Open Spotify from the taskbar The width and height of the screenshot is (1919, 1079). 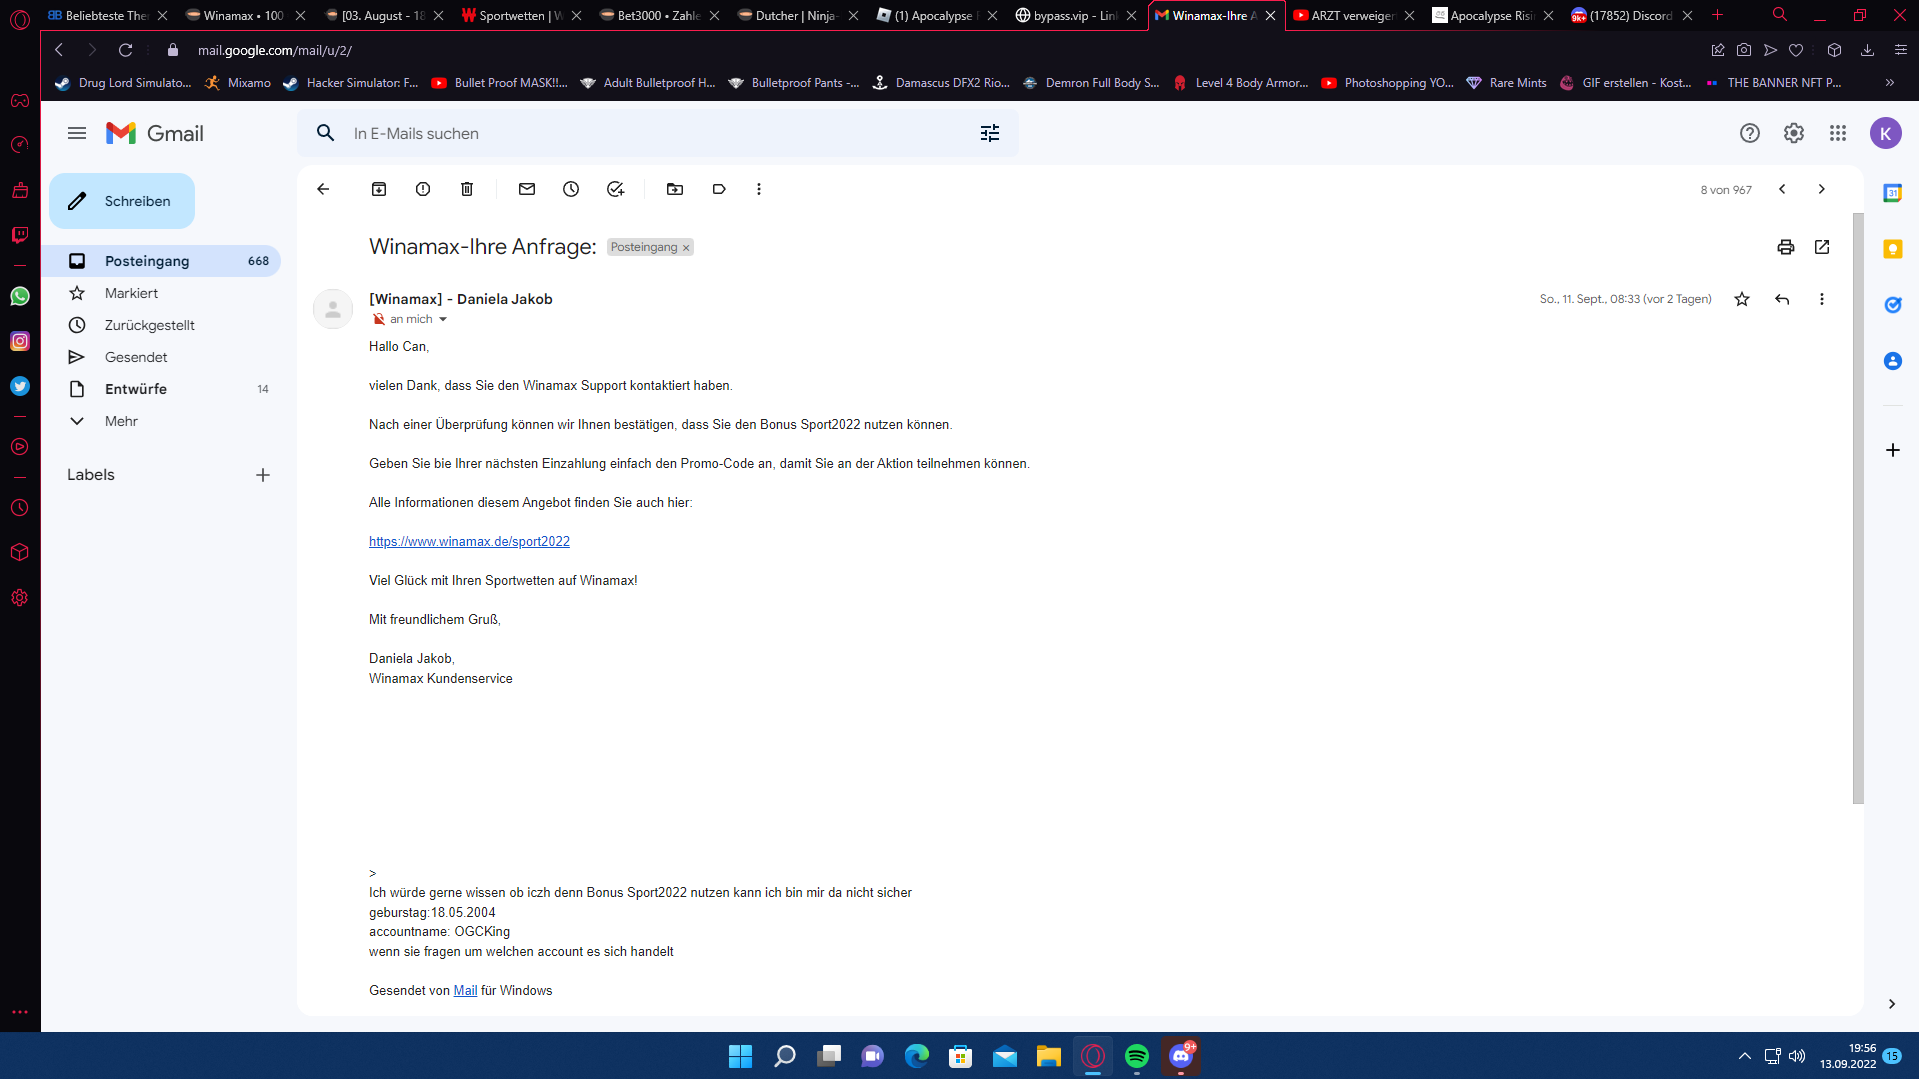1137,1056
